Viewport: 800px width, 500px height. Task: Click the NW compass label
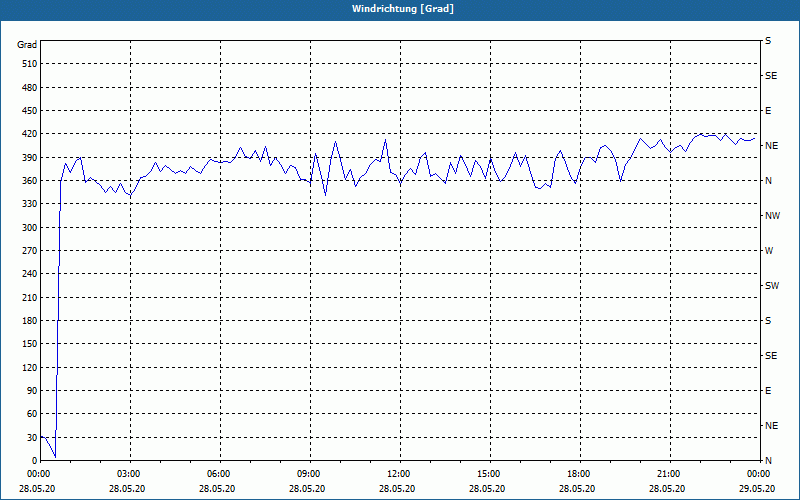[772, 216]
